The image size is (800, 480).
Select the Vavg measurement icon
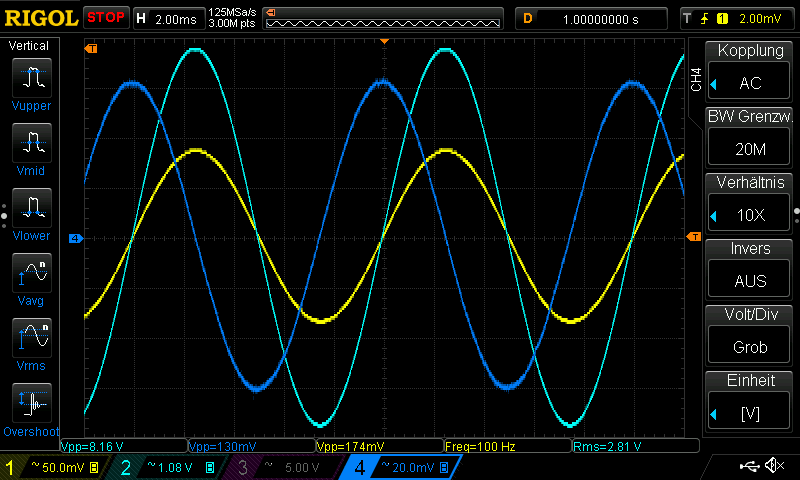point(32,273)
